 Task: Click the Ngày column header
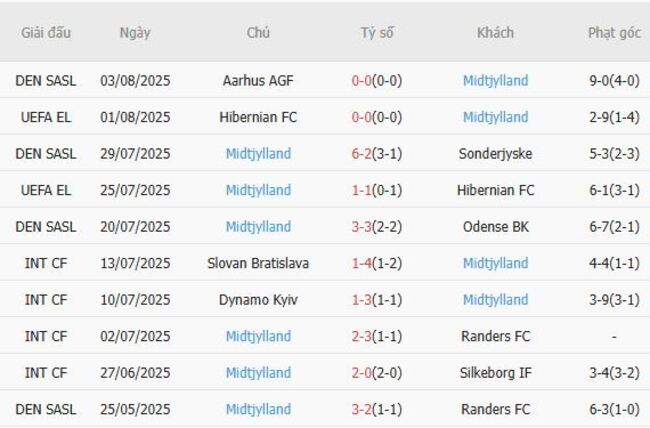point(135,32)
